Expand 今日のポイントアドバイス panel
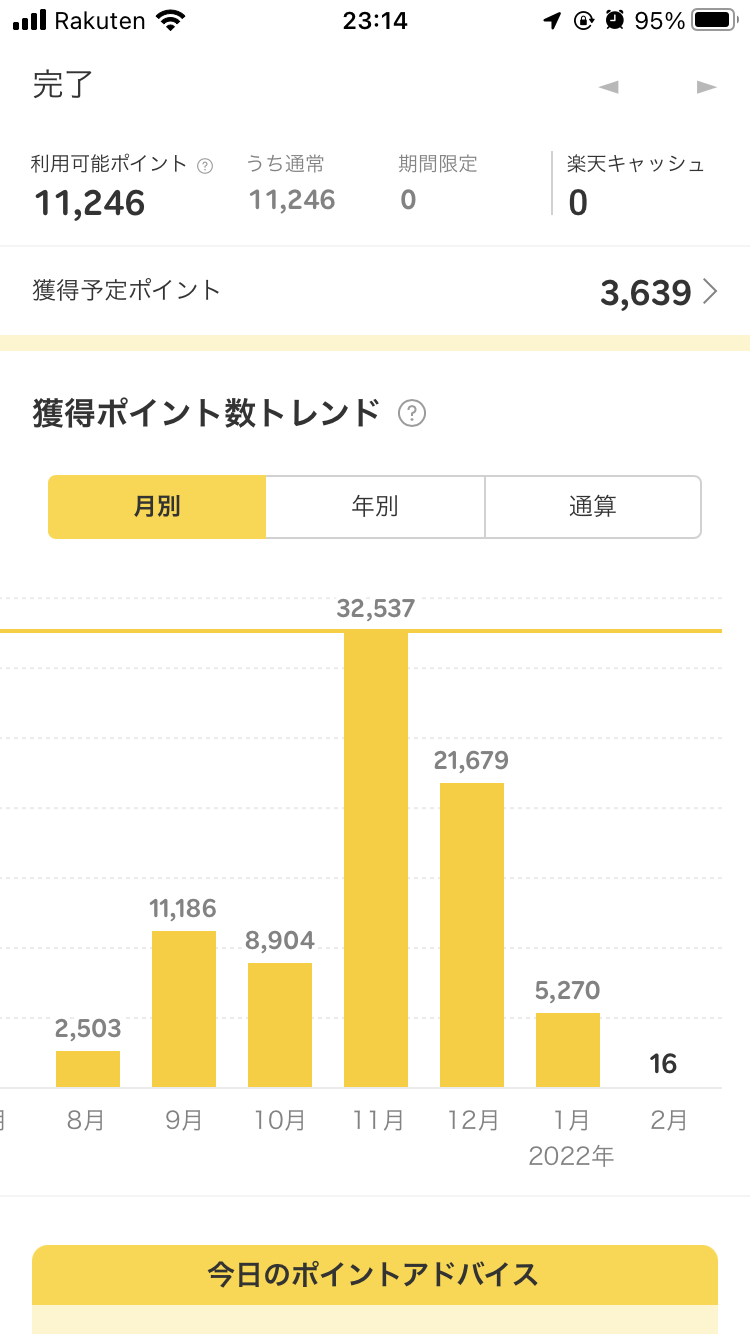 click(x=375, y=1275)
